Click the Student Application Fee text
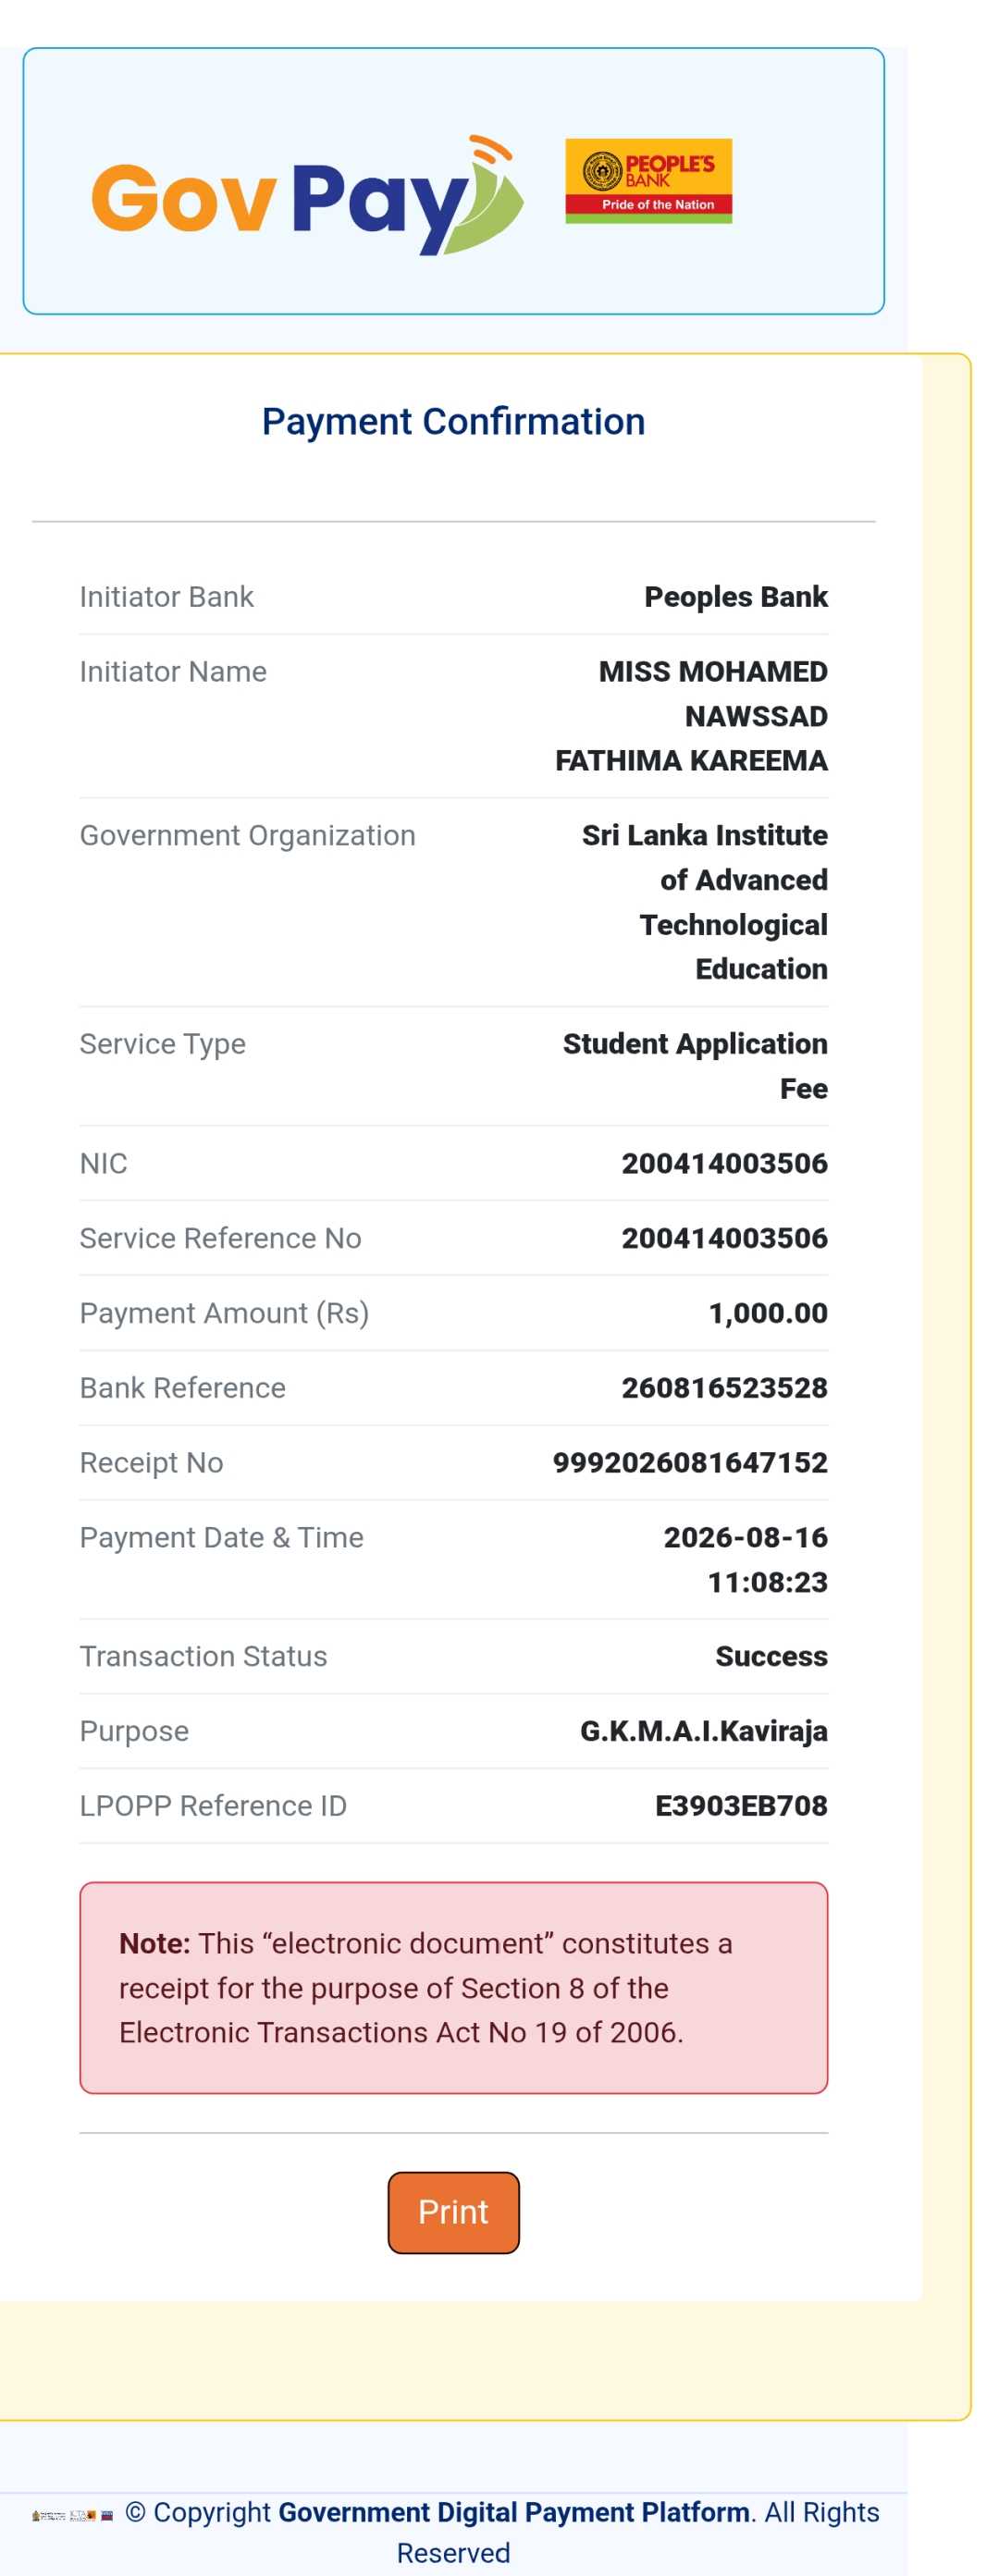Image resolution: width=999 pixels, height=2576 pixels. click(x=695, y=1066)
